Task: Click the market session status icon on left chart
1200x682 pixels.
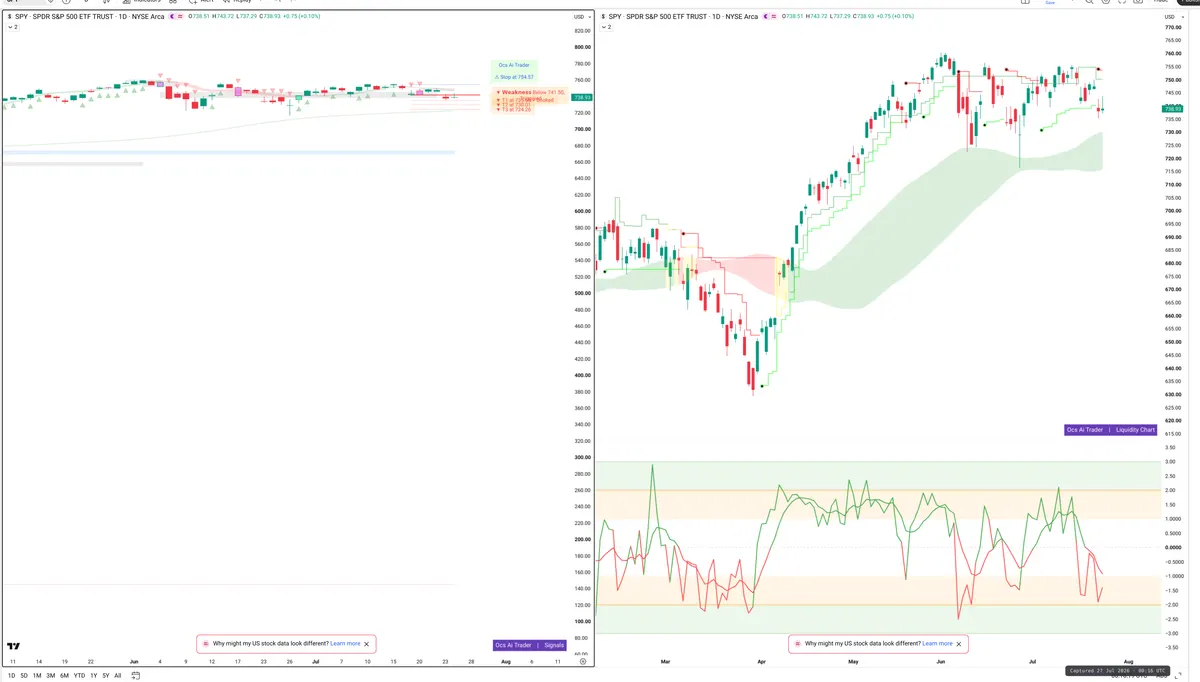Action: [172, 17]
